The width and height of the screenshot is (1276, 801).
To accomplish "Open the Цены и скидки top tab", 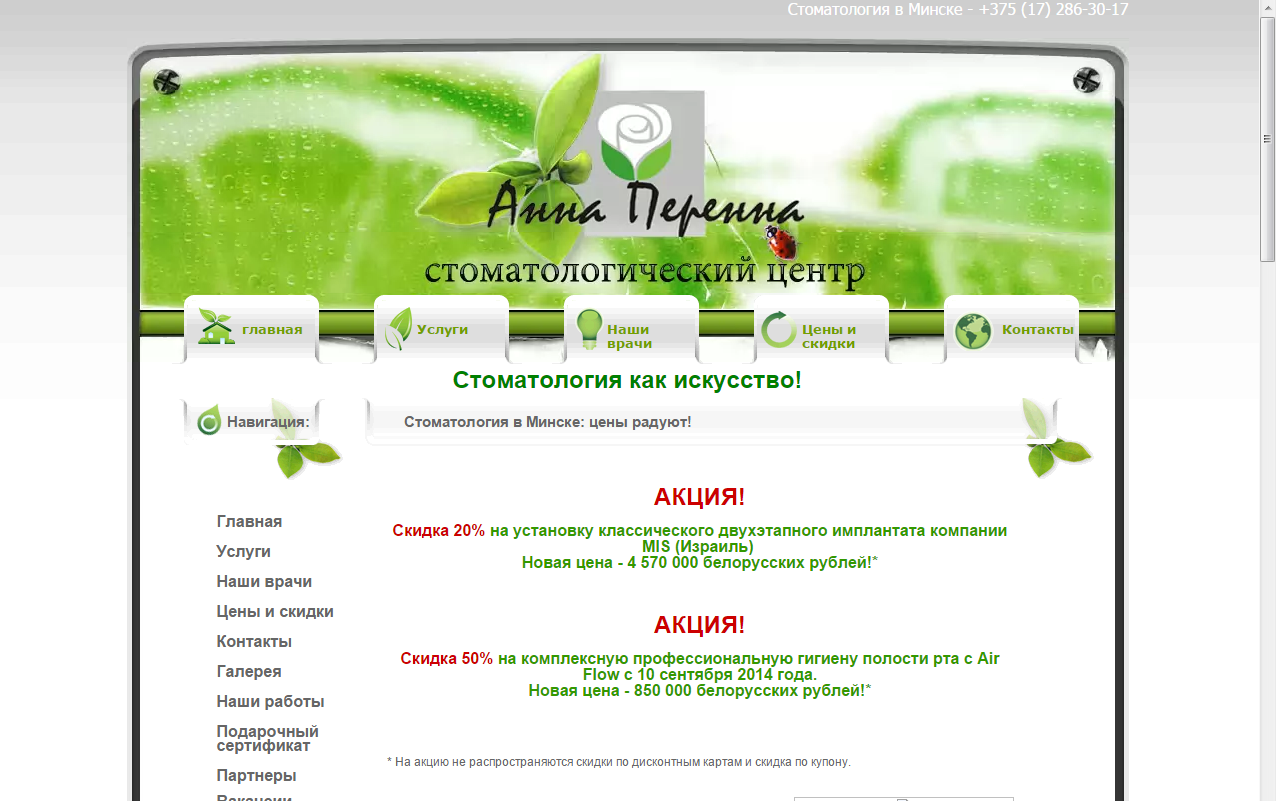I will 821,329.
